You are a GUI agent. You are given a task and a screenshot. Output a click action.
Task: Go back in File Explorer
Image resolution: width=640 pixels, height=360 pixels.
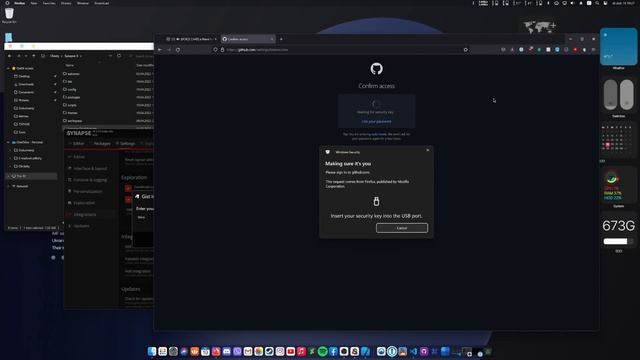click(x=9, y=56)
